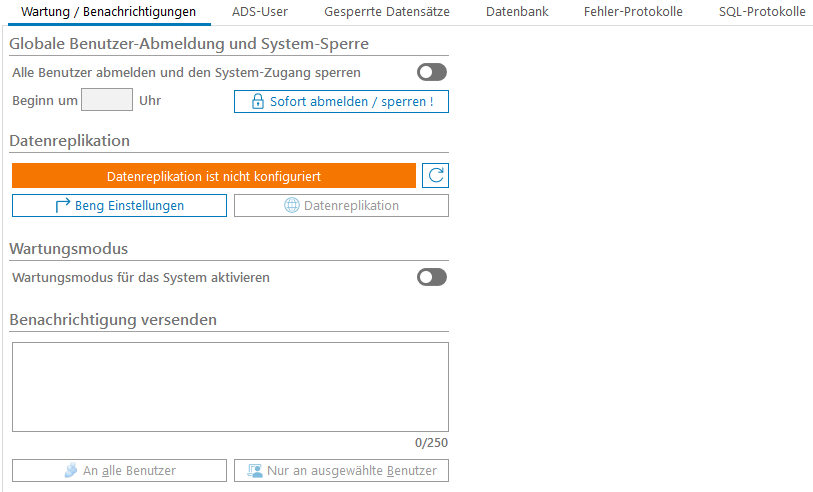Click the Beginn um time field
This screenshot has height=492, width=813.
[106, 100]
